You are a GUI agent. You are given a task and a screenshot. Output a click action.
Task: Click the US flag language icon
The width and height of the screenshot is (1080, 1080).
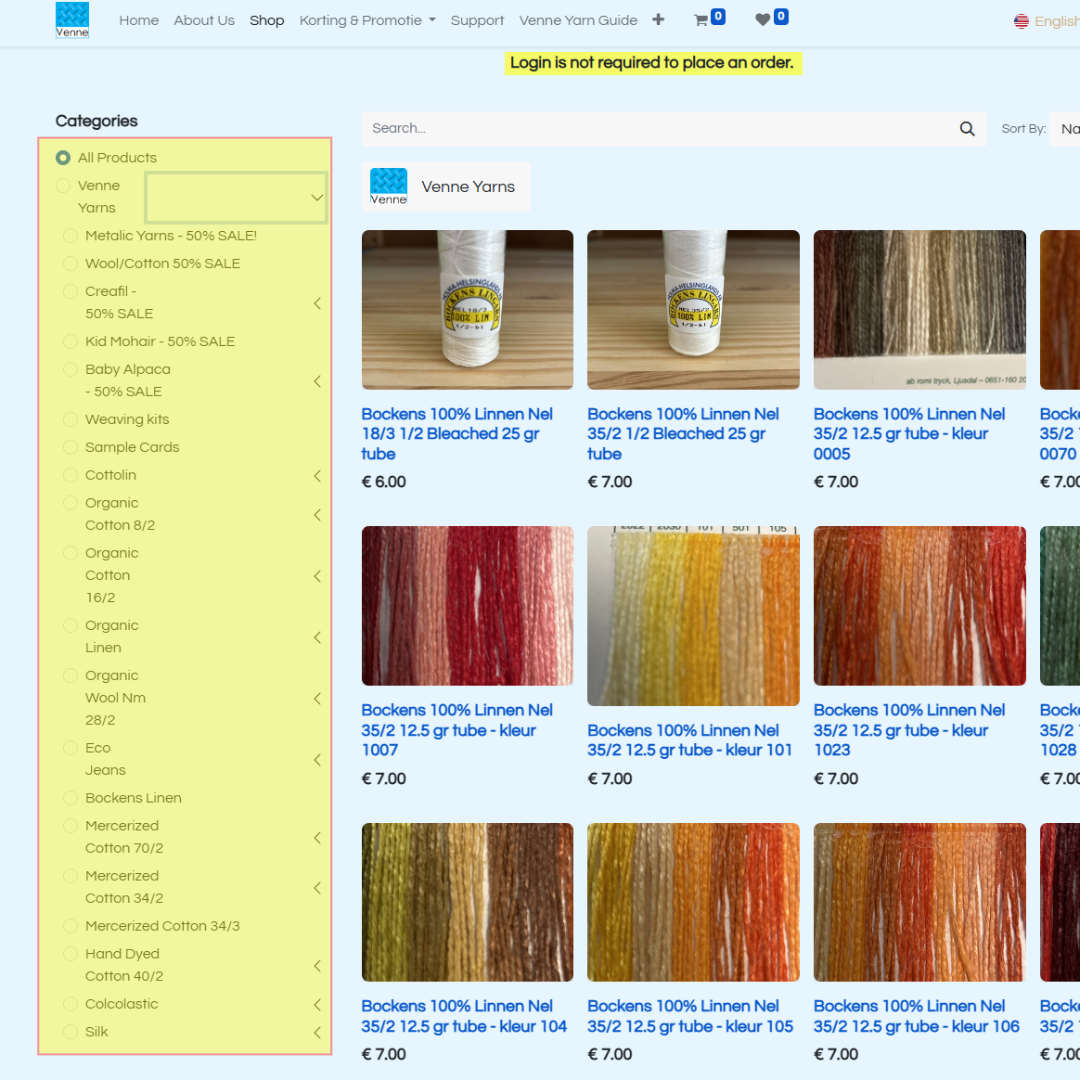point(1021,21)
